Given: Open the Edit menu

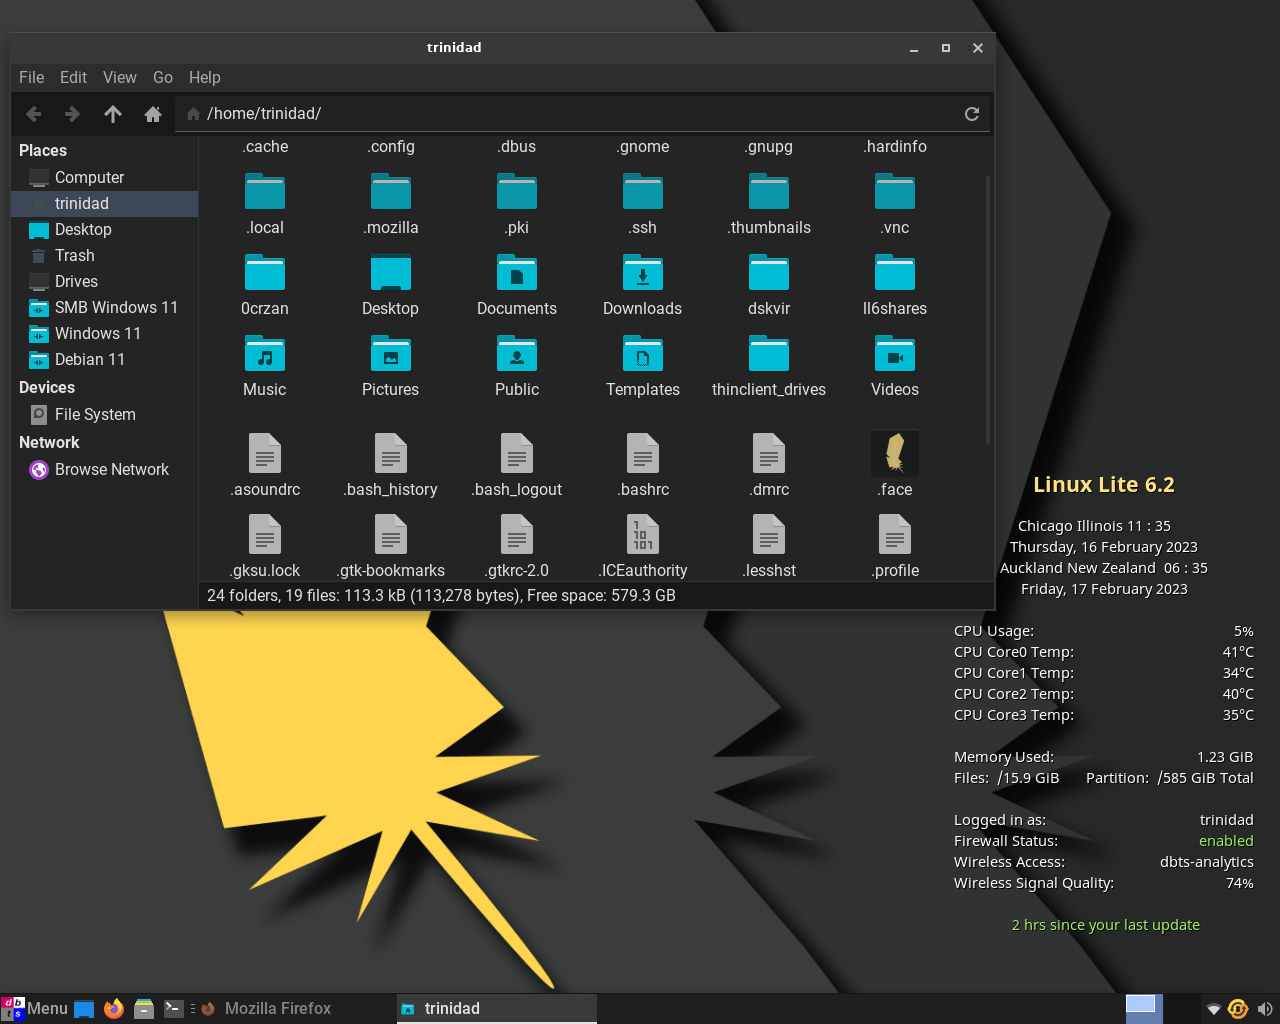Looking at the screenshot, I should (73, 77).
